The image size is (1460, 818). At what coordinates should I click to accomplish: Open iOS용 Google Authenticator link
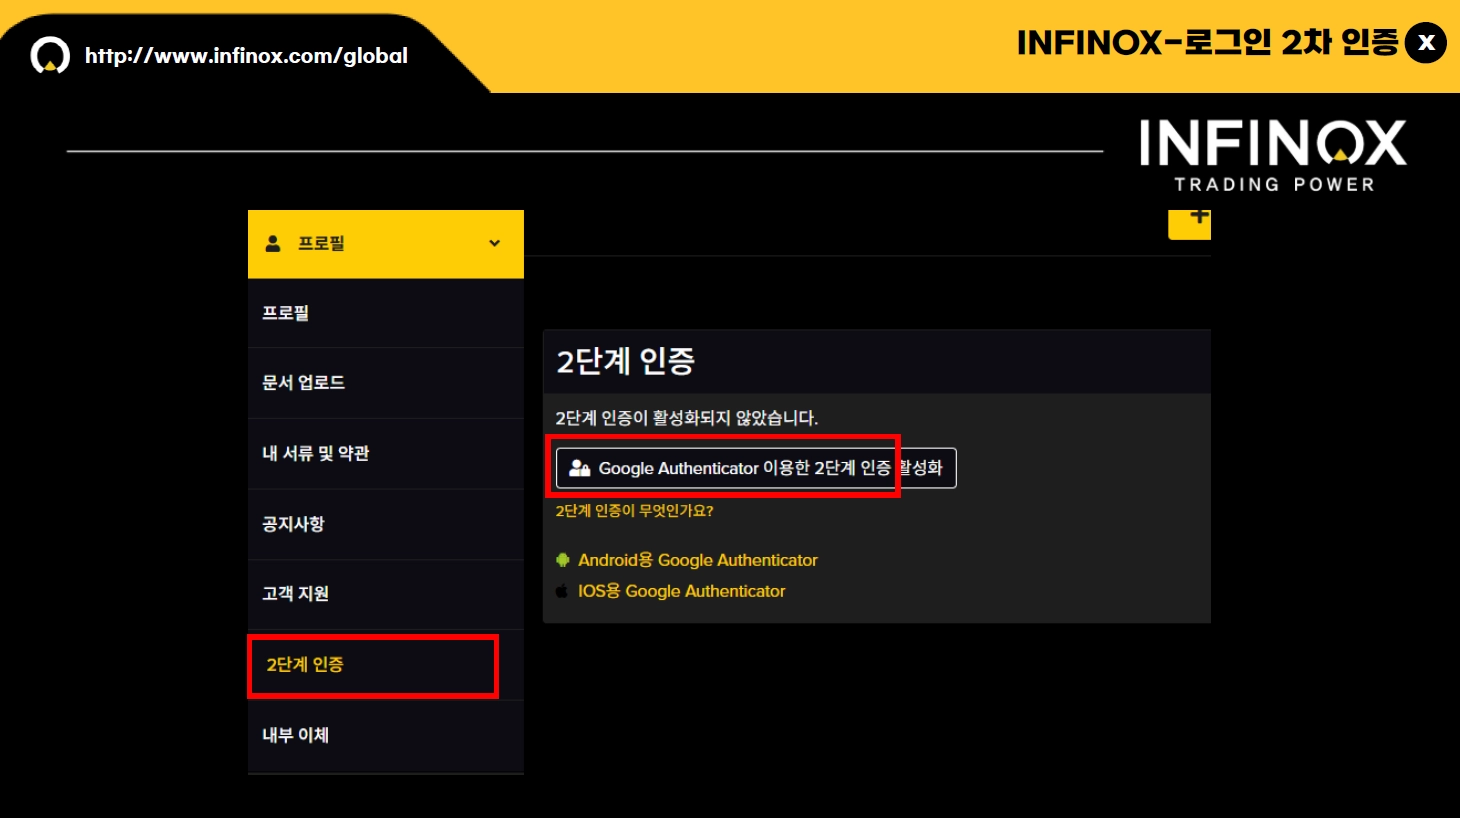pos(682,591)
